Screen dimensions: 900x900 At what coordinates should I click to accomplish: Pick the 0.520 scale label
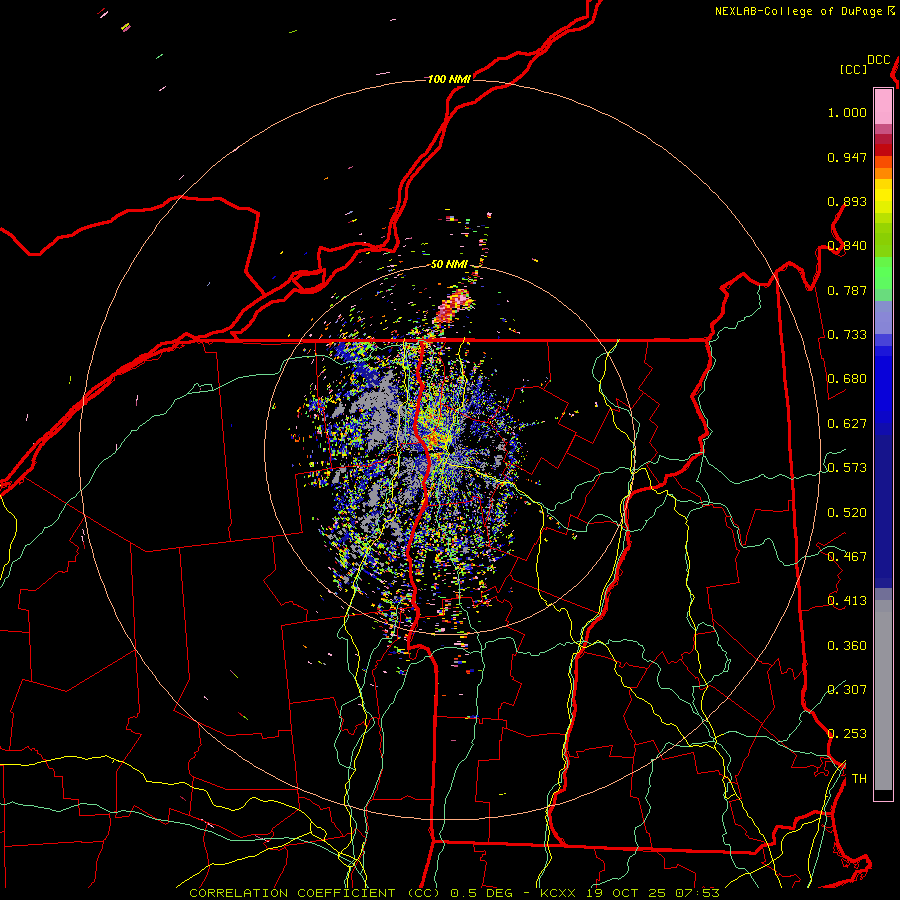pos(847,513)
